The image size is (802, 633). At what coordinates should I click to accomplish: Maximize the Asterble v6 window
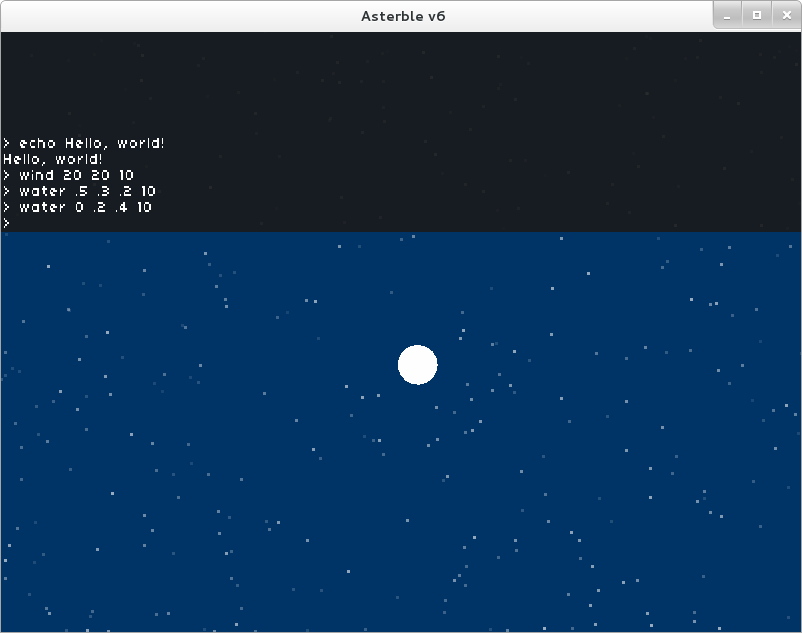[757, 15]
